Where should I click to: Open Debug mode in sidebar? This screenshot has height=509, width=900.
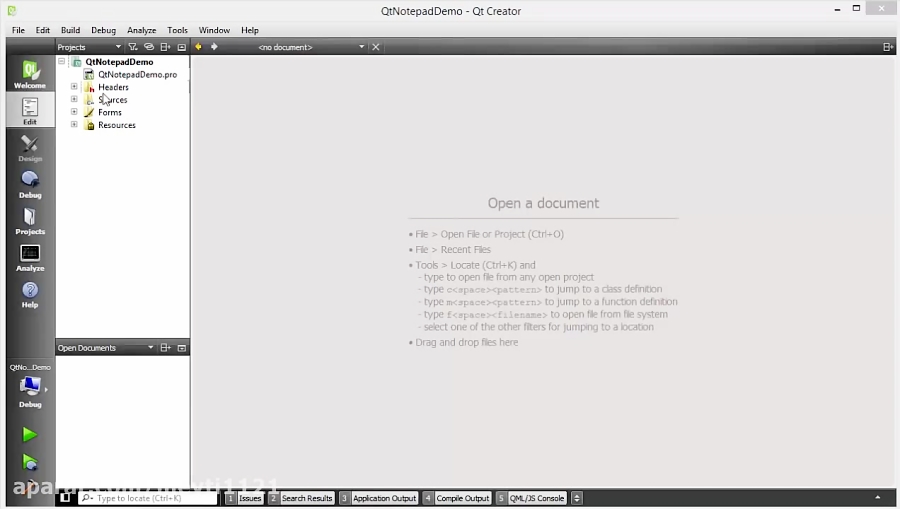click(30, 185)
